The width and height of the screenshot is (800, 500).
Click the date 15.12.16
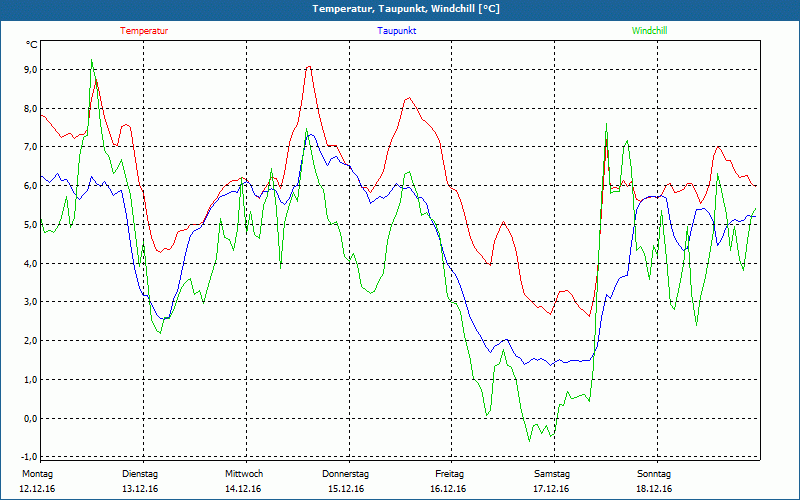pyautogui.click(x=346, y=489)
